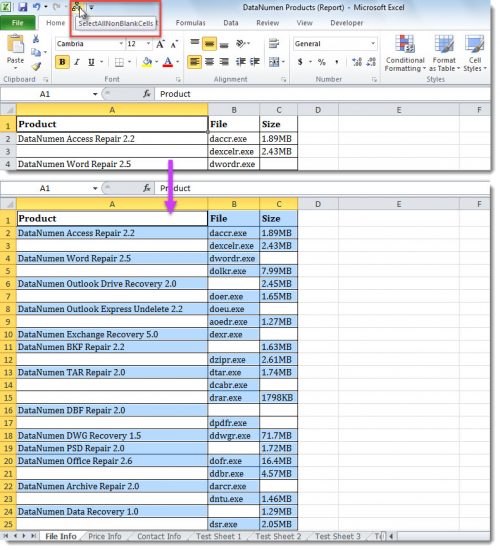Click the Select All corner of the lower grid
Viewport: 500px width, 550px height.
pyautogui.click(x=8, y=204)
